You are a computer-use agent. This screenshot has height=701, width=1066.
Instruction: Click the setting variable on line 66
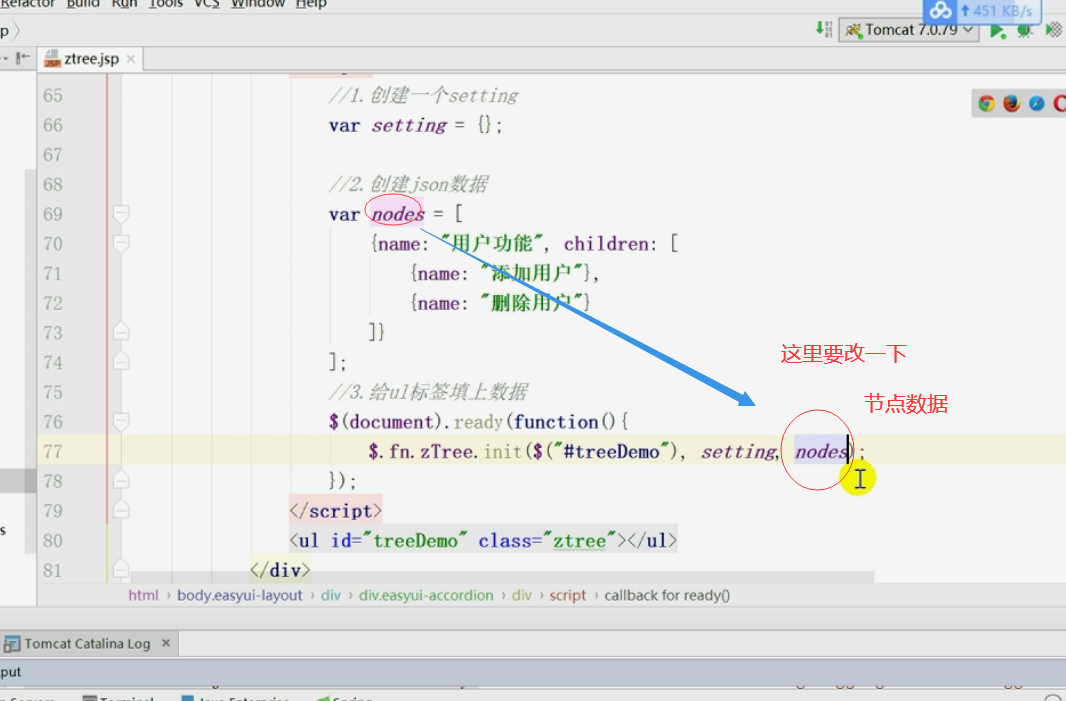409,125
